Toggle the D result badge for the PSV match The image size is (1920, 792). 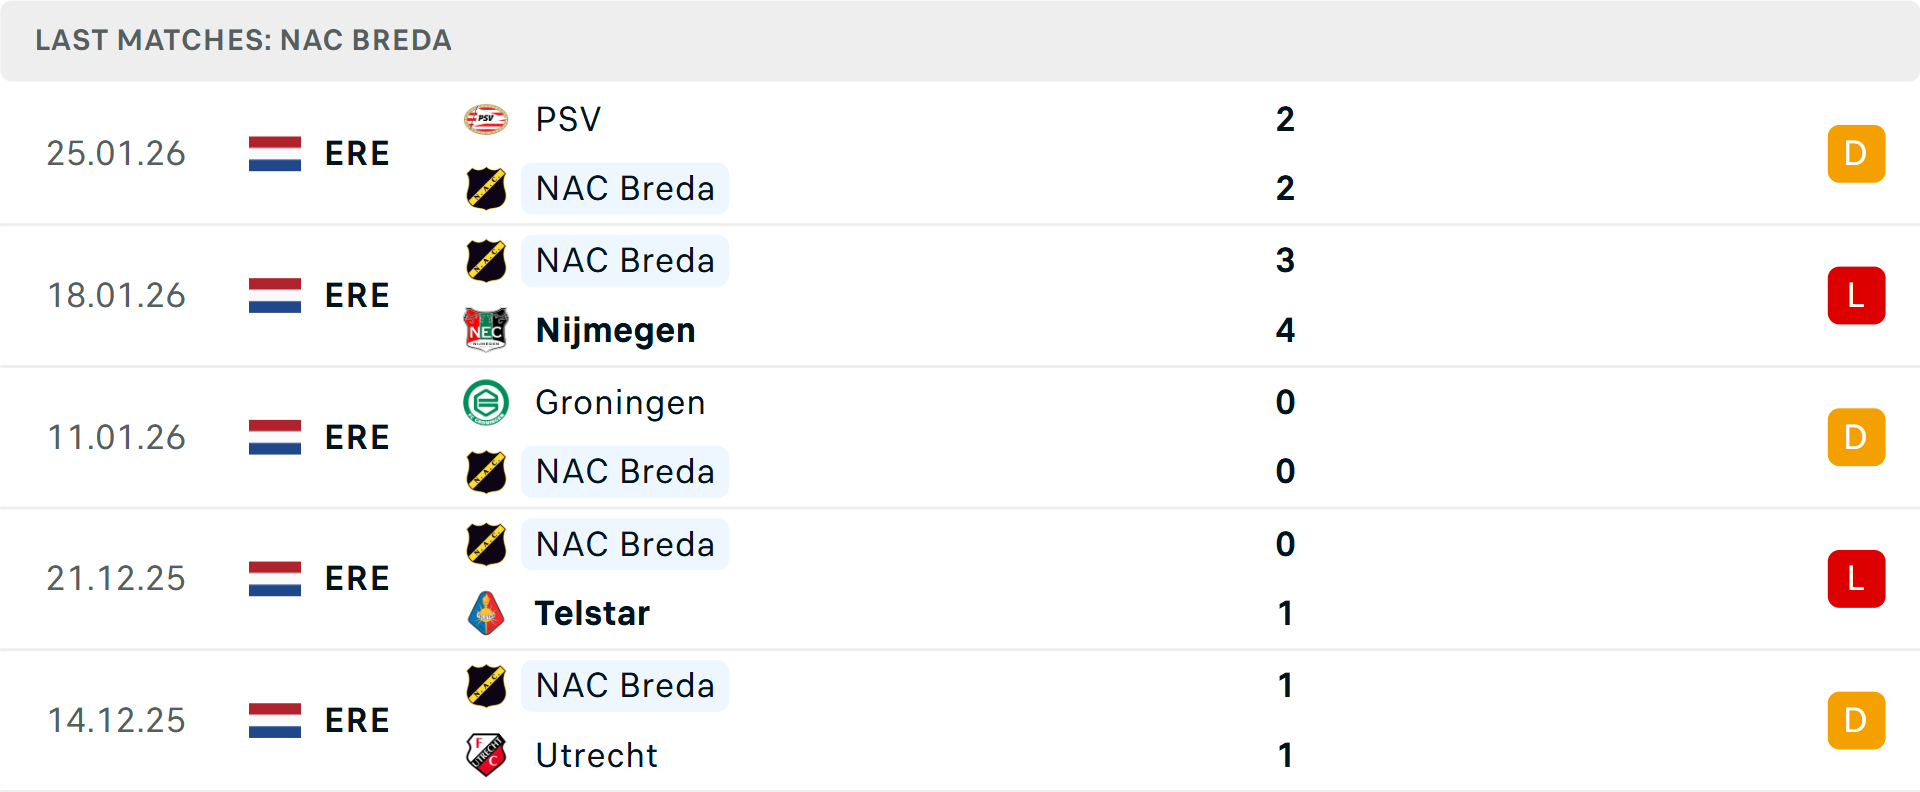click(1856, 153)
